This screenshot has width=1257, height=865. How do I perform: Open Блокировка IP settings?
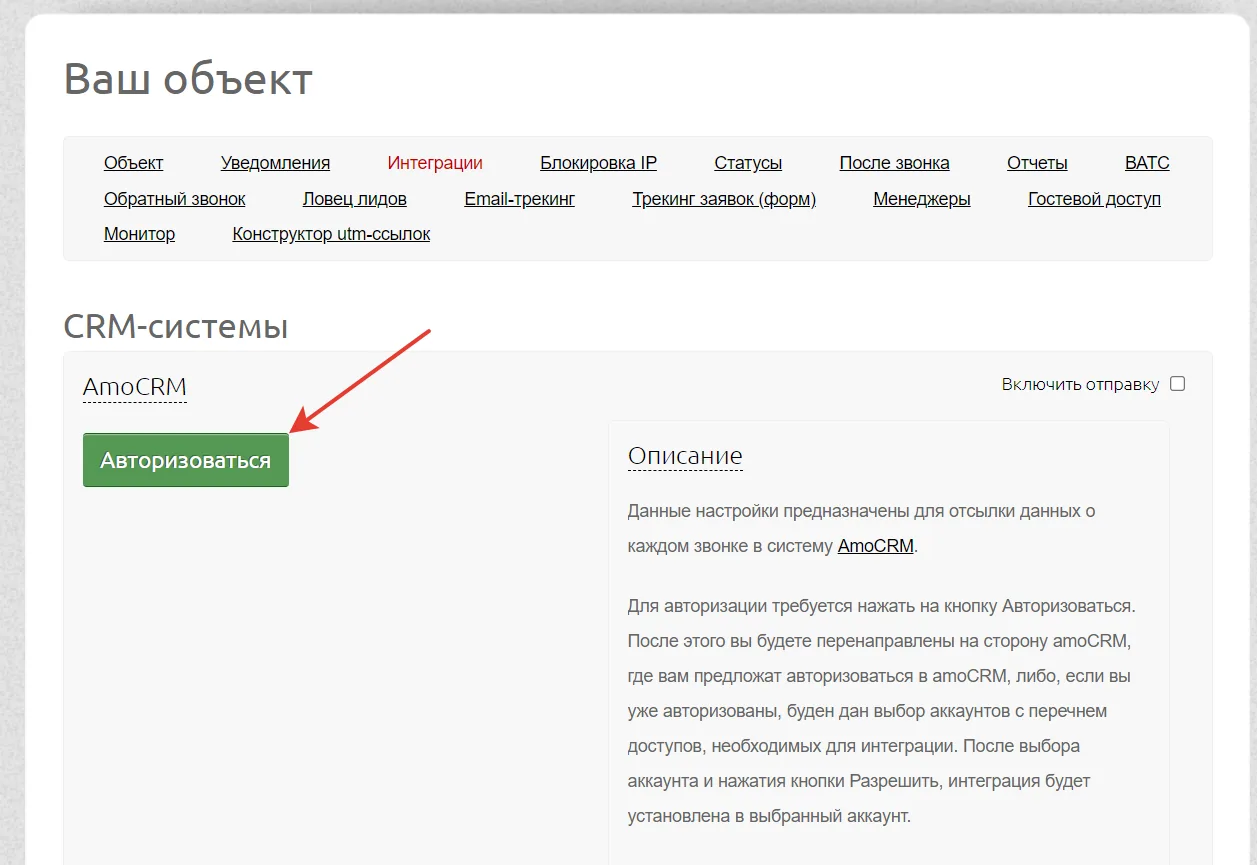click(598, 163)
